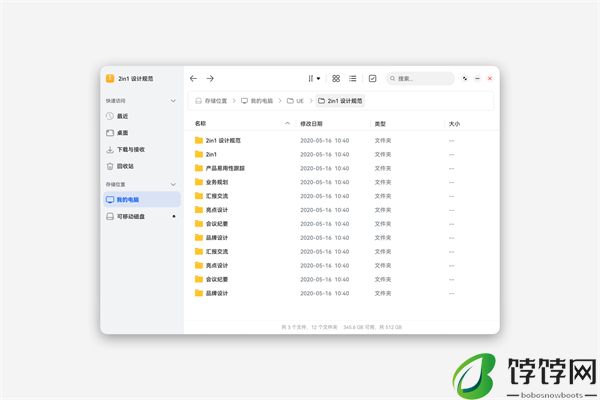
Task: Open the sort options dropdown in the toolbar
Action: (314, 78)
